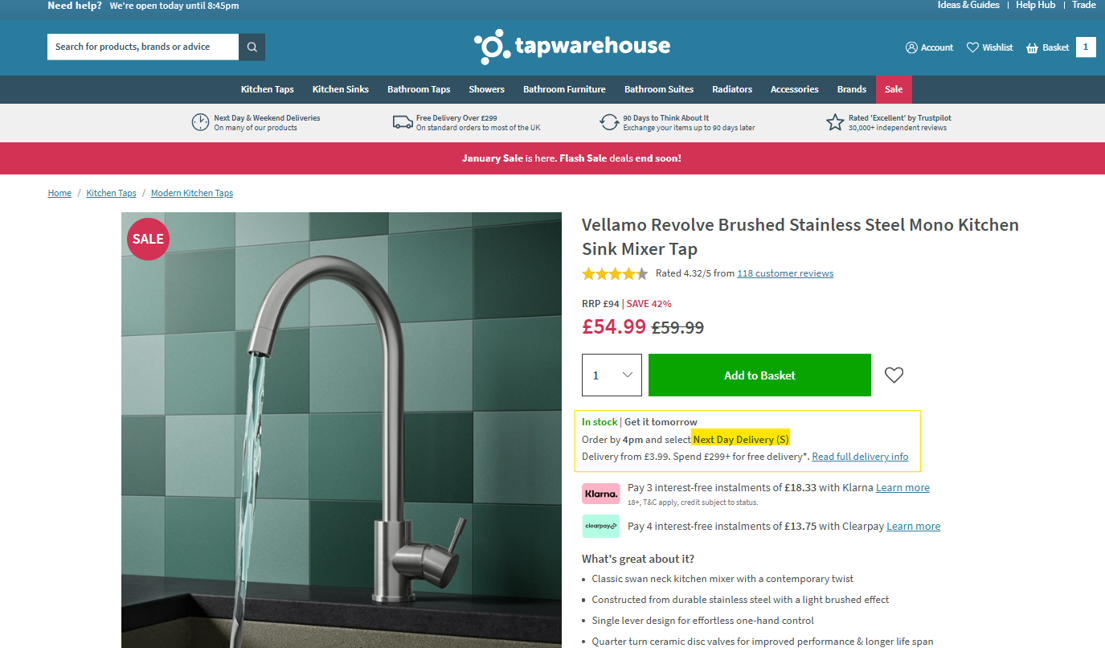Open Account via the user icon

(911, 47)
